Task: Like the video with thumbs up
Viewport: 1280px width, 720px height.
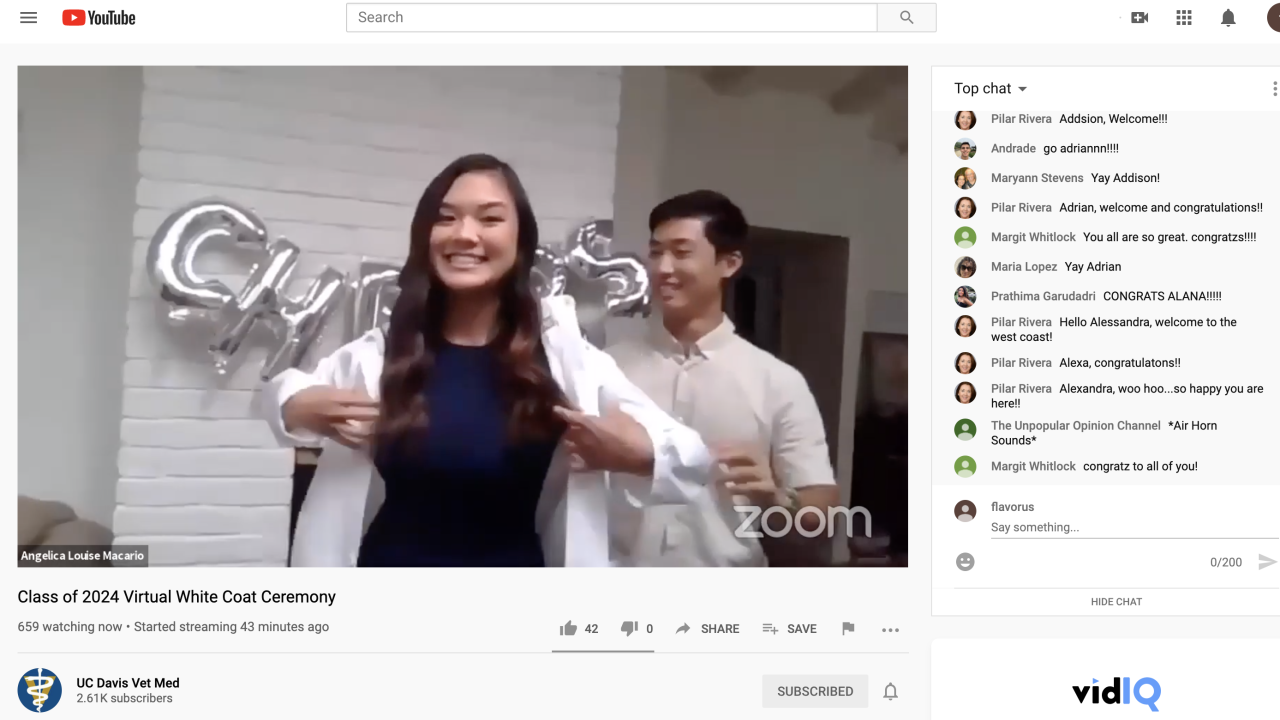Action: (x=569, y=629)
